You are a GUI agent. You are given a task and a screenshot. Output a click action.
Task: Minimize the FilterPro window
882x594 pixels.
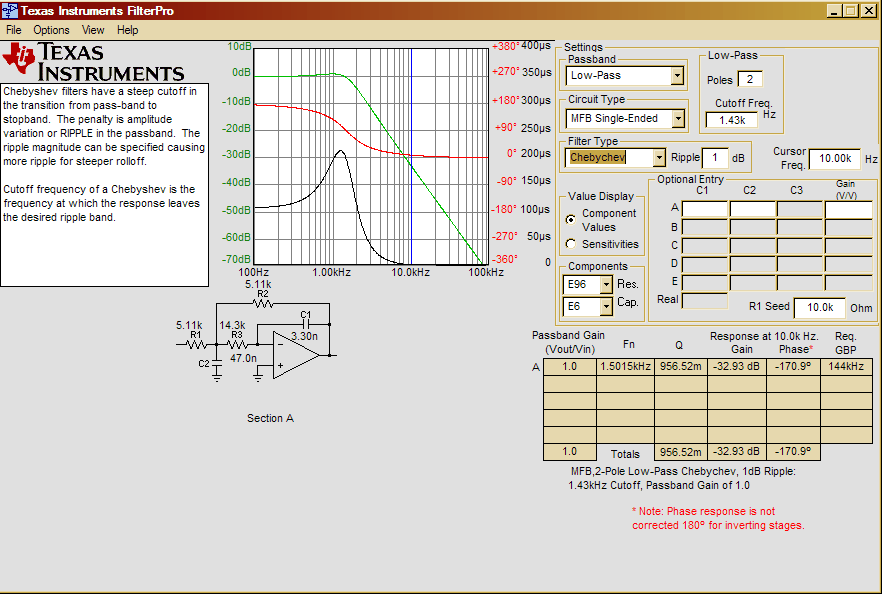[834, 11]
